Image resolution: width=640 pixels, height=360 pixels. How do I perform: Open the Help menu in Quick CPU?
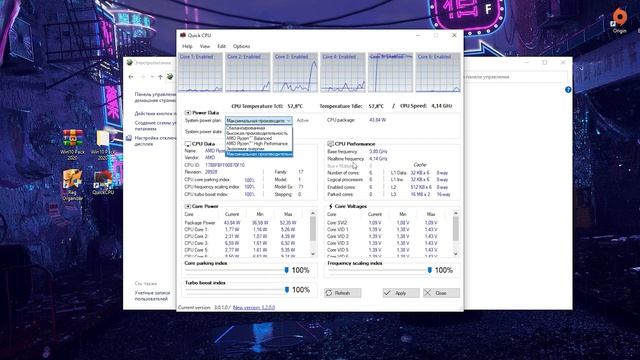point(187,46)
